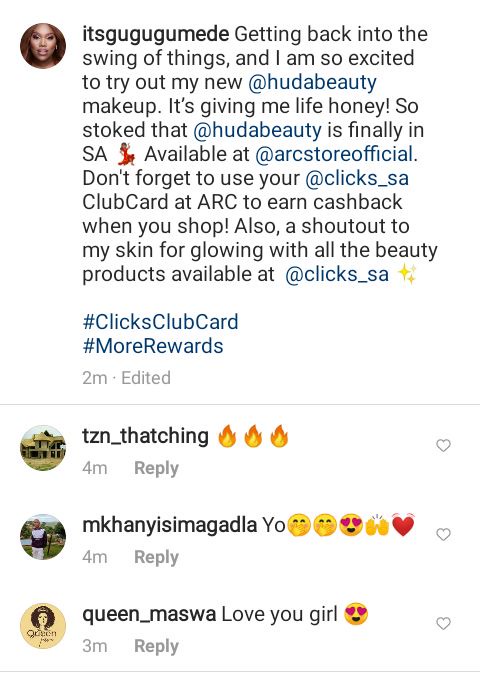Open second @hudabeauty mention before 'is finally'
This screenshot has height=686, width=480.
(257, 130)
